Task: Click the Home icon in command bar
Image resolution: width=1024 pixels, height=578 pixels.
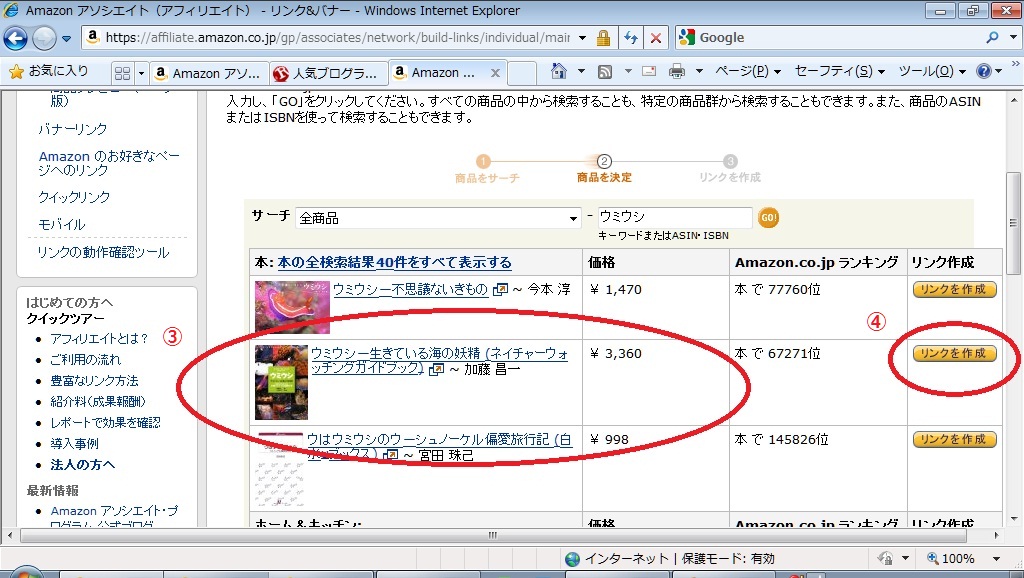Action: click(x=558, y=71)
